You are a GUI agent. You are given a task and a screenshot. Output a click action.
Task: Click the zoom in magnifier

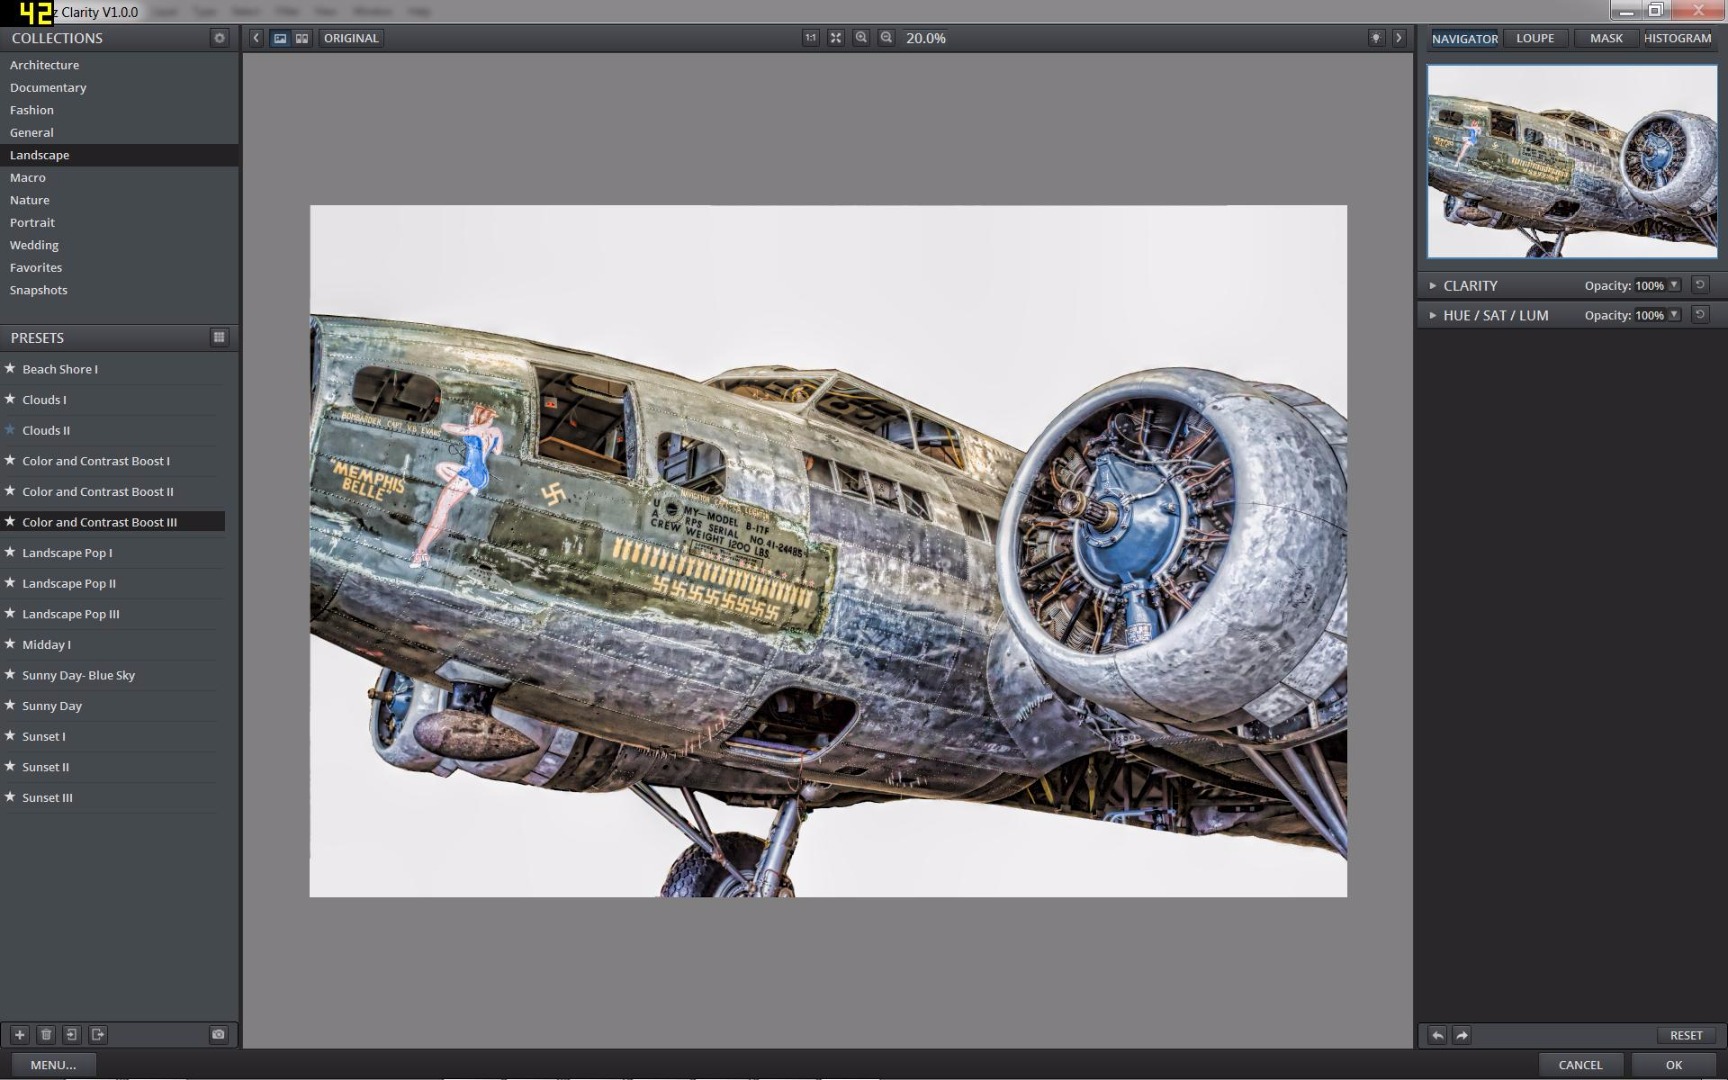click(861, 38)
